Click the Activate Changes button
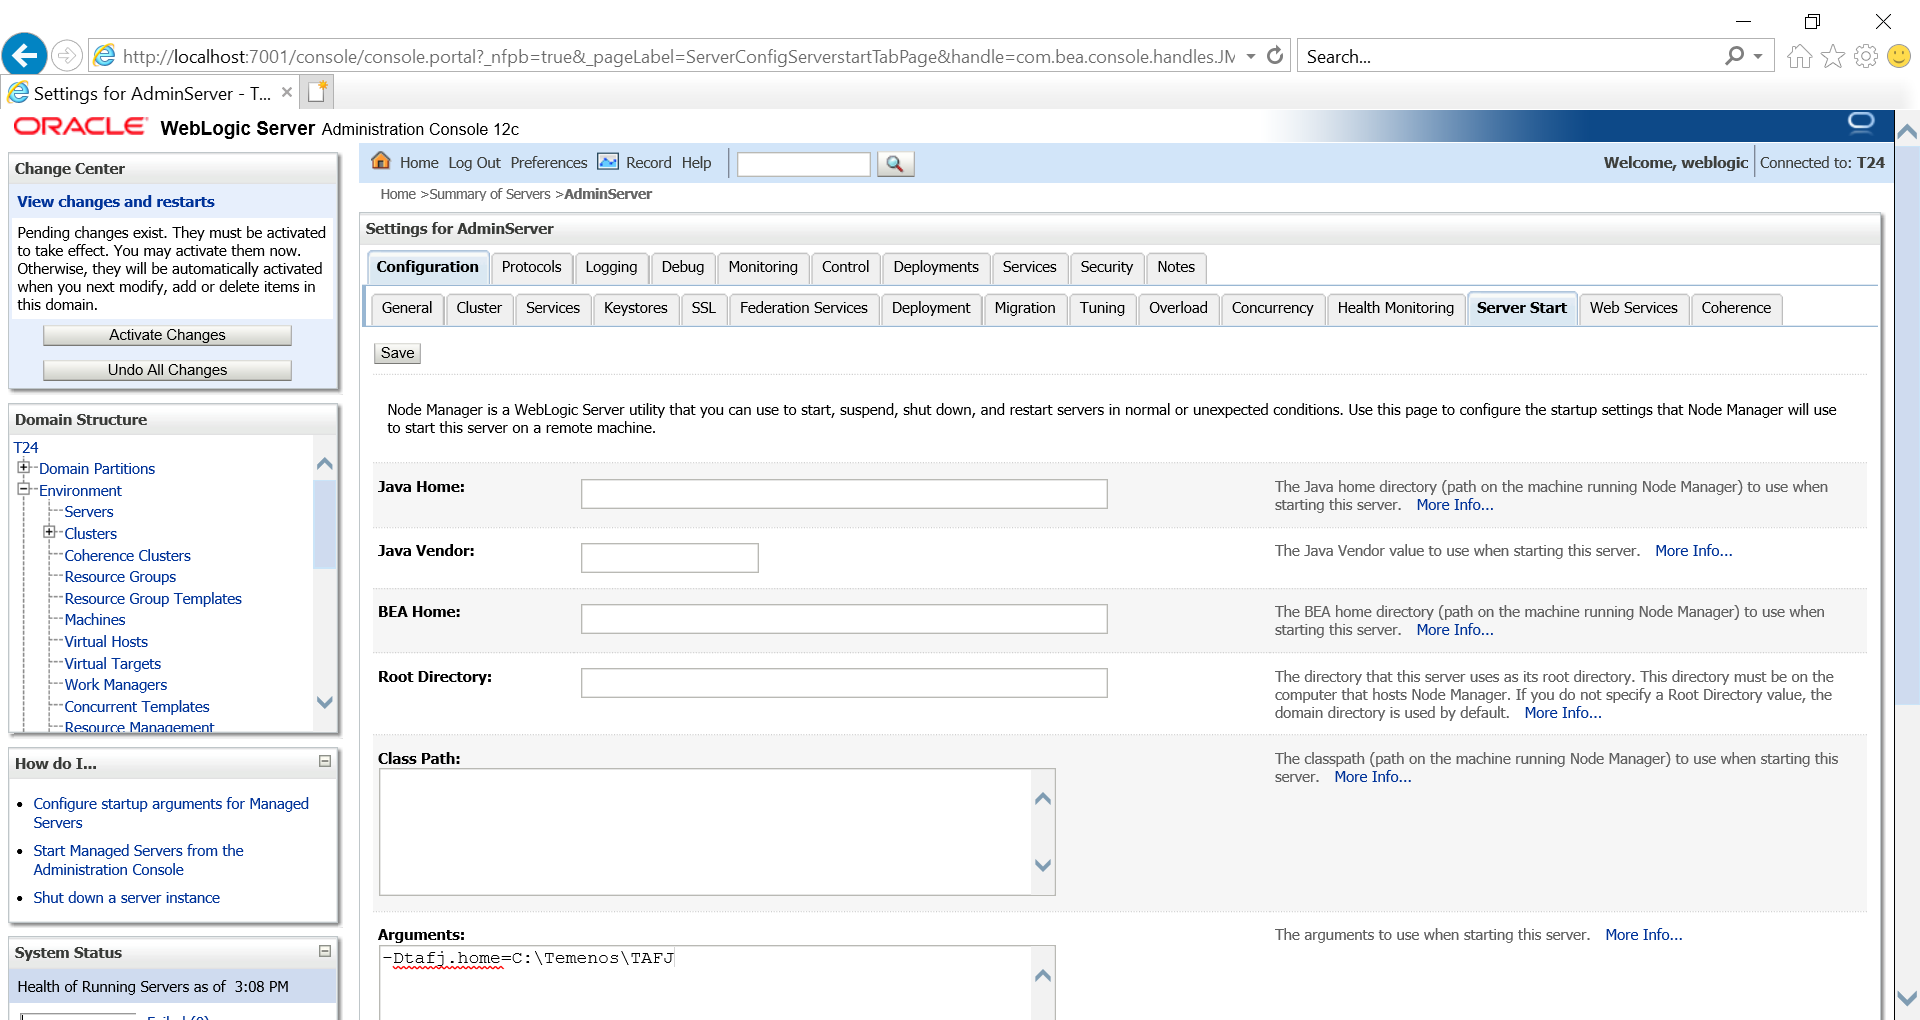Viewport: 1920px width, 1020px height. (x=167, y=335)
